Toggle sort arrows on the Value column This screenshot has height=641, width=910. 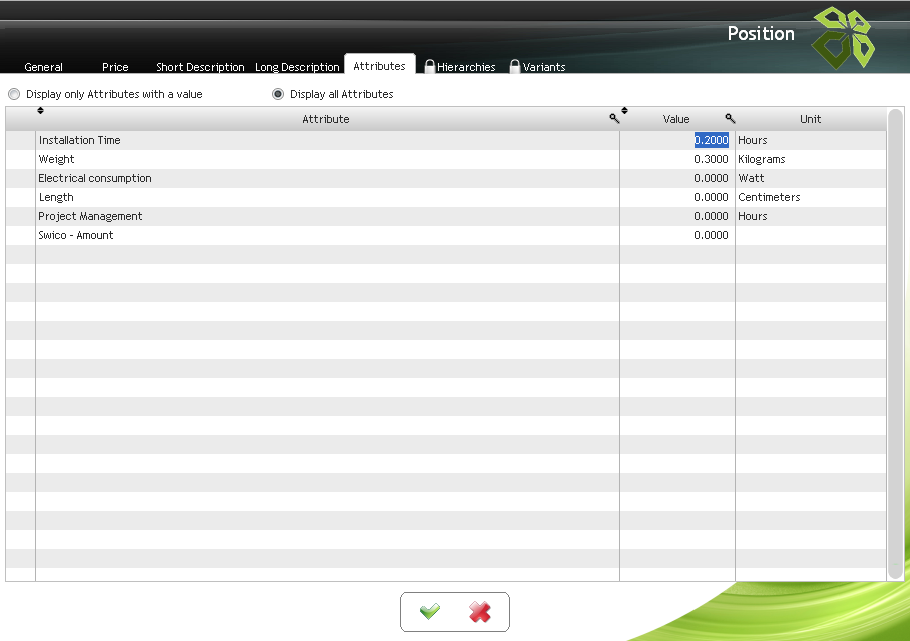click(x=624, y=111)
